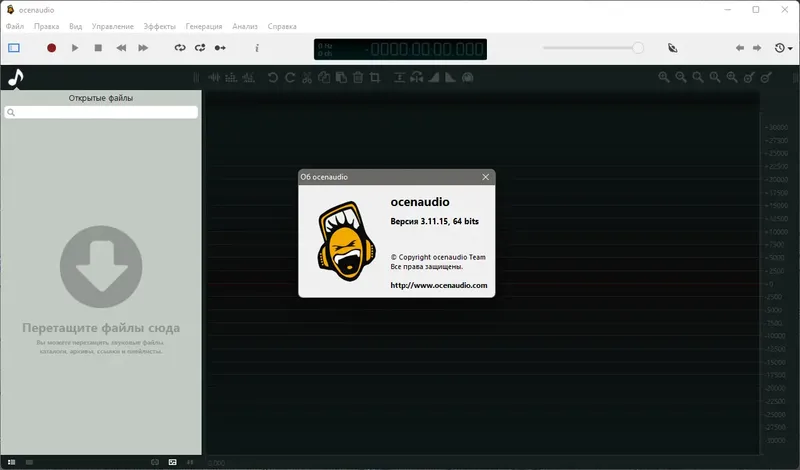
Task: Stop playback with the Stop button
Action: (x=98, y=48)
